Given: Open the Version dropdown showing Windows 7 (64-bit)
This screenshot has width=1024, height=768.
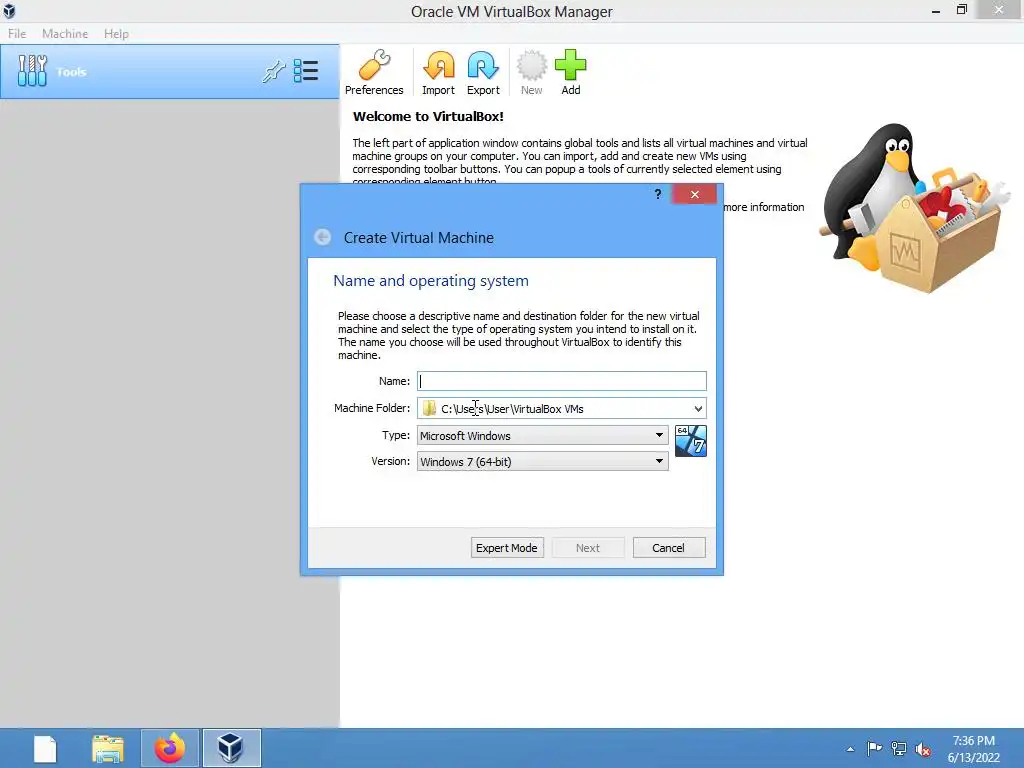Looking at the screenshot, I should click(543, 461).
